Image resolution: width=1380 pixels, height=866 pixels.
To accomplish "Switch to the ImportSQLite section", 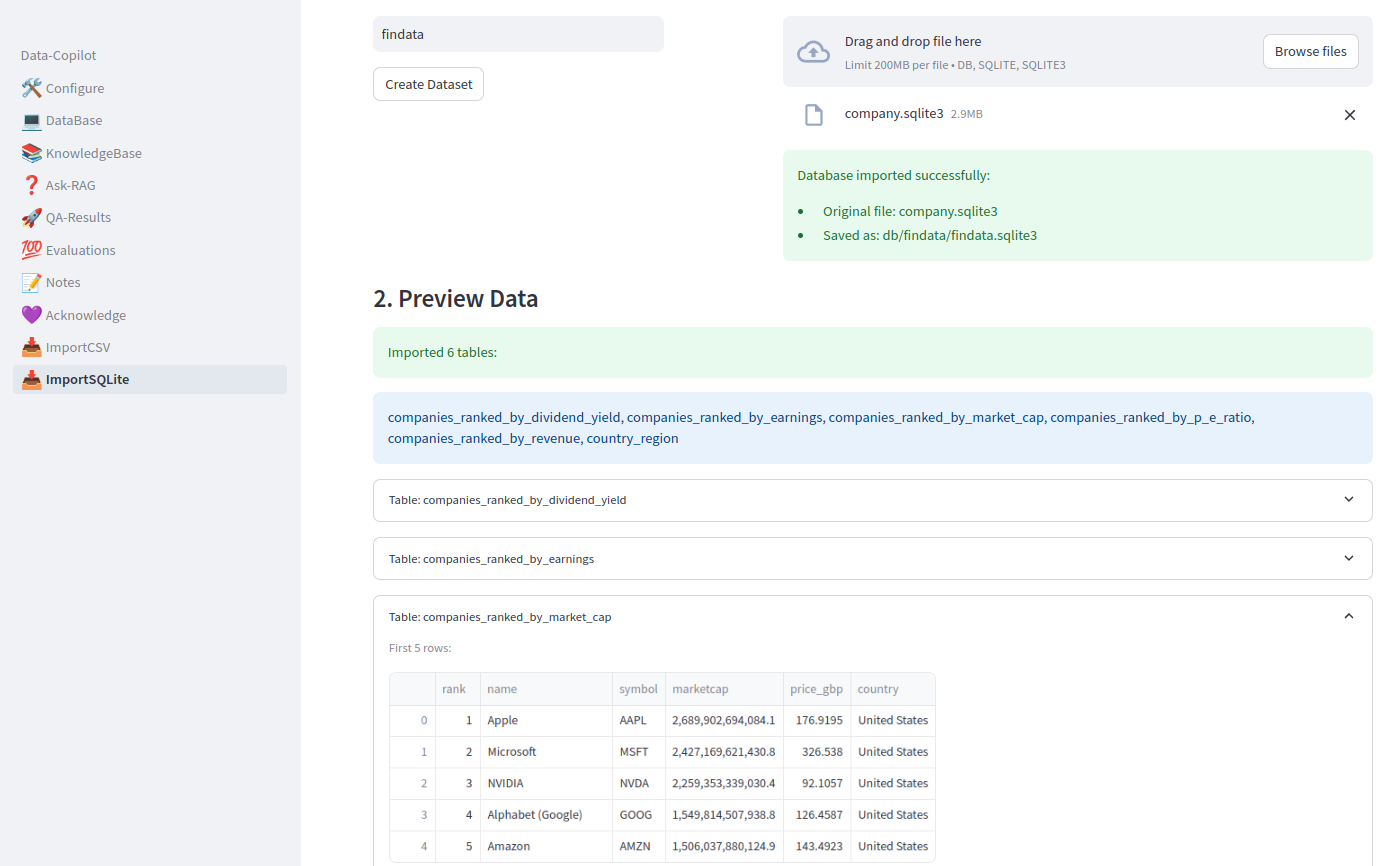I will (x=86, y=379).
